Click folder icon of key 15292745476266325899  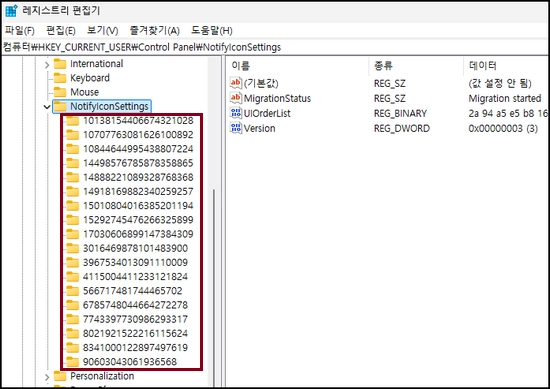click(x=73, y=220)
